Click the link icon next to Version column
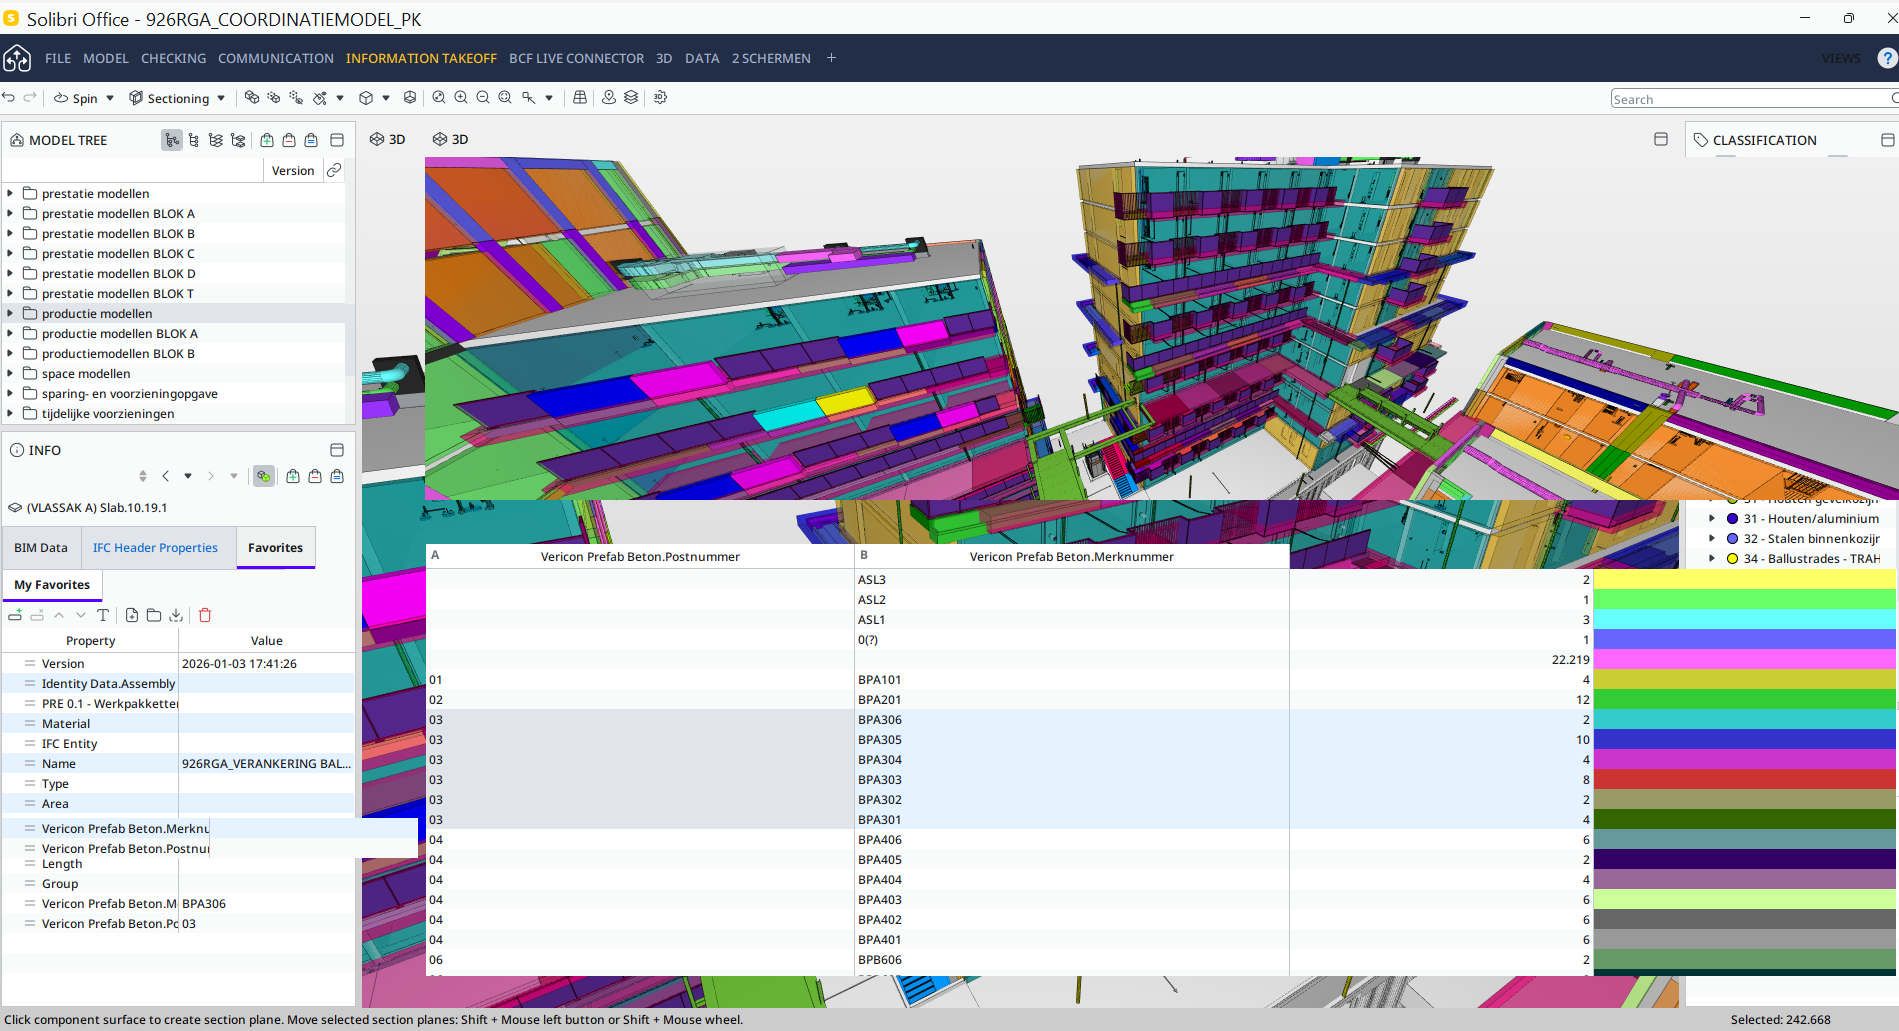Image resolution: width=1899 pixels, height=1031 pixels. click(x=334, y=171)
